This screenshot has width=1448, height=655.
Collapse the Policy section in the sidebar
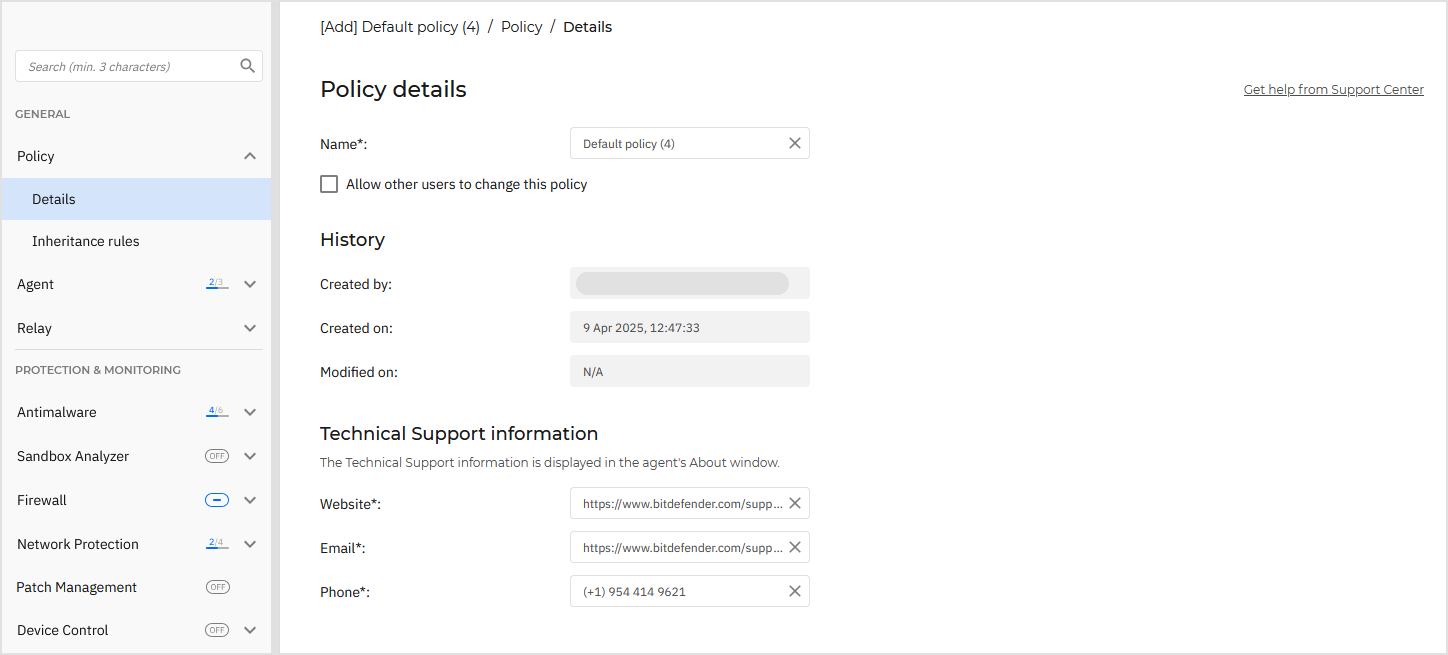pos(250,156)
